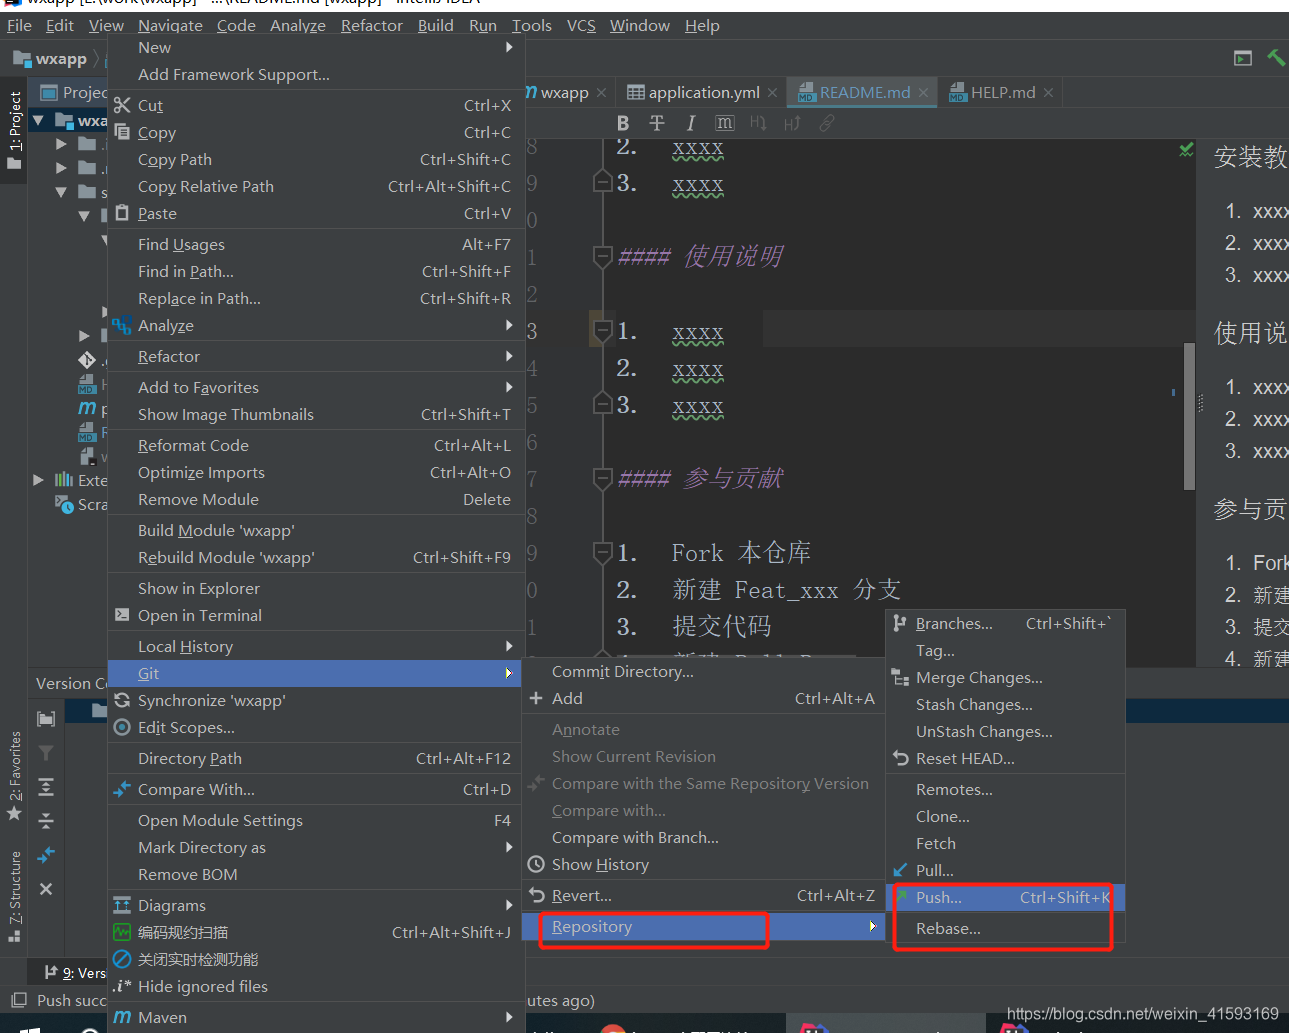1289x1033 pixels.
Task: Expand Add to Favorites submenu
Action: click(509, 387)
